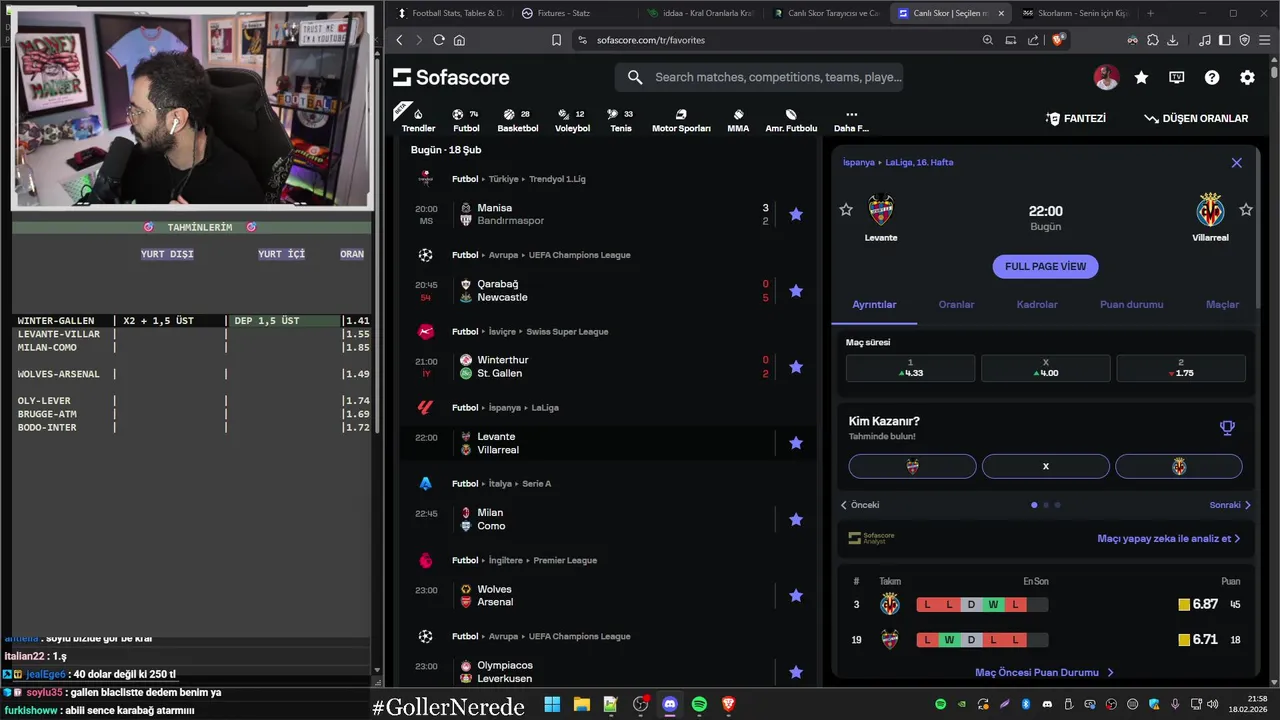
Task: Go to the Önceki card
Action: point(860,505)
